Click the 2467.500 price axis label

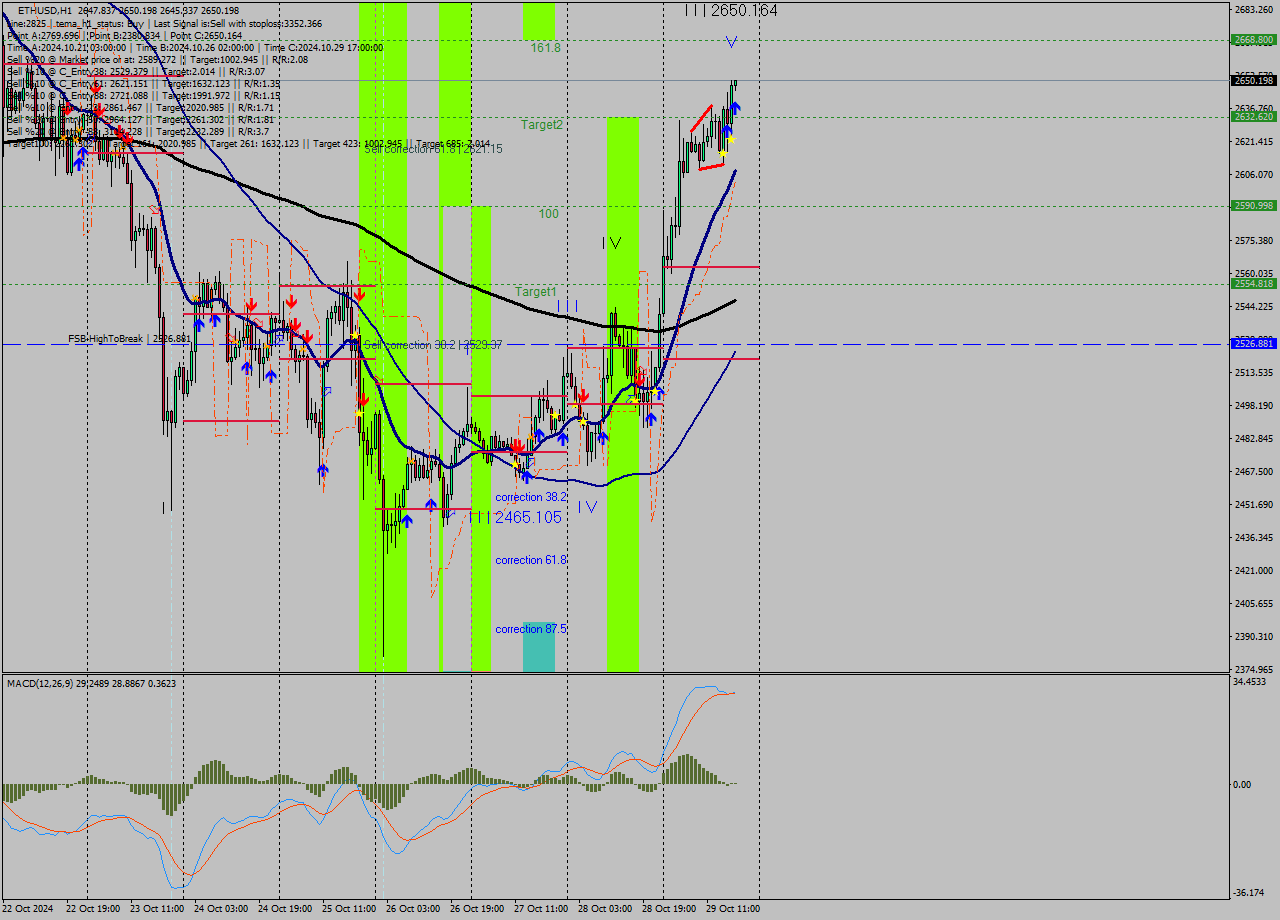pyautogui.click(x=1254, y=472)
